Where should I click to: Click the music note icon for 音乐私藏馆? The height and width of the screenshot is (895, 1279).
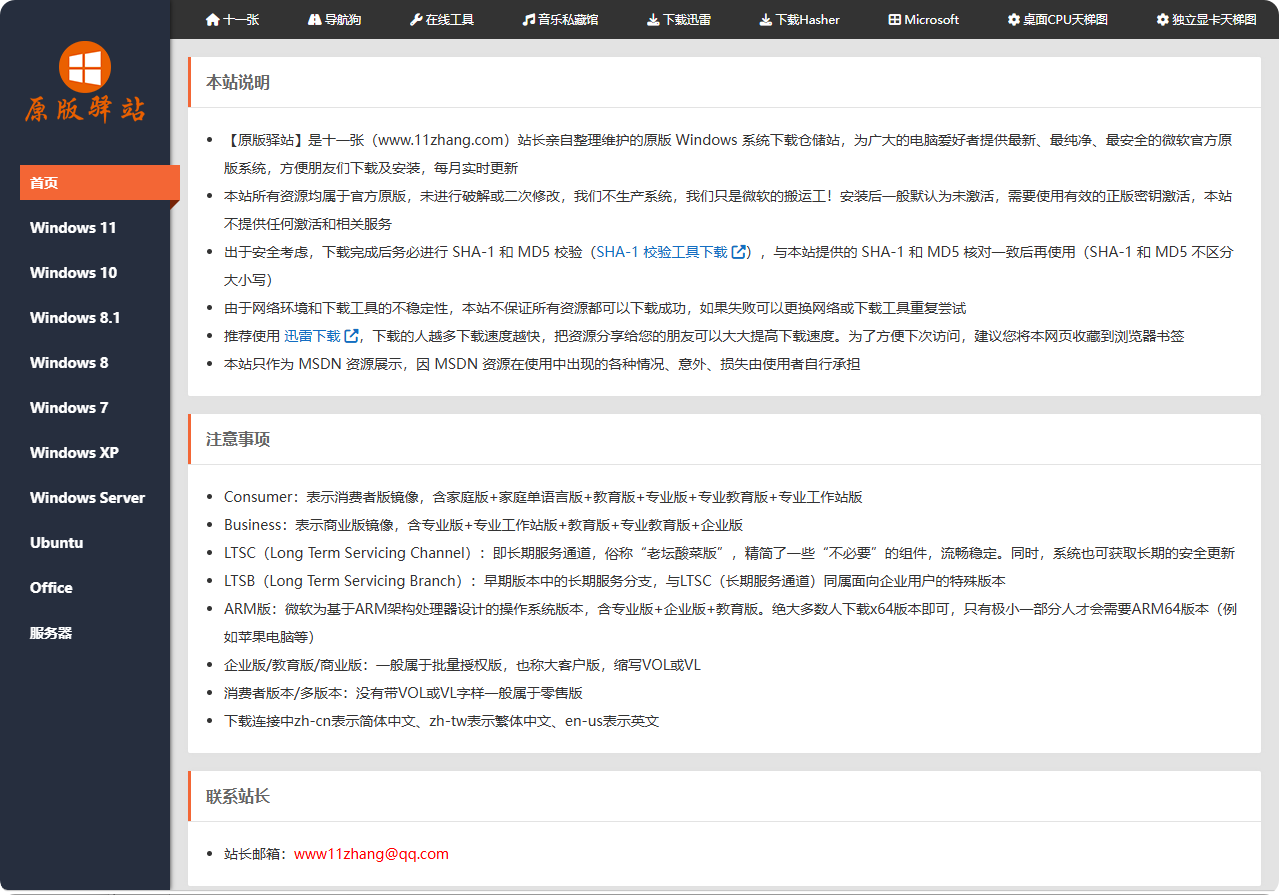coord(528,19)
